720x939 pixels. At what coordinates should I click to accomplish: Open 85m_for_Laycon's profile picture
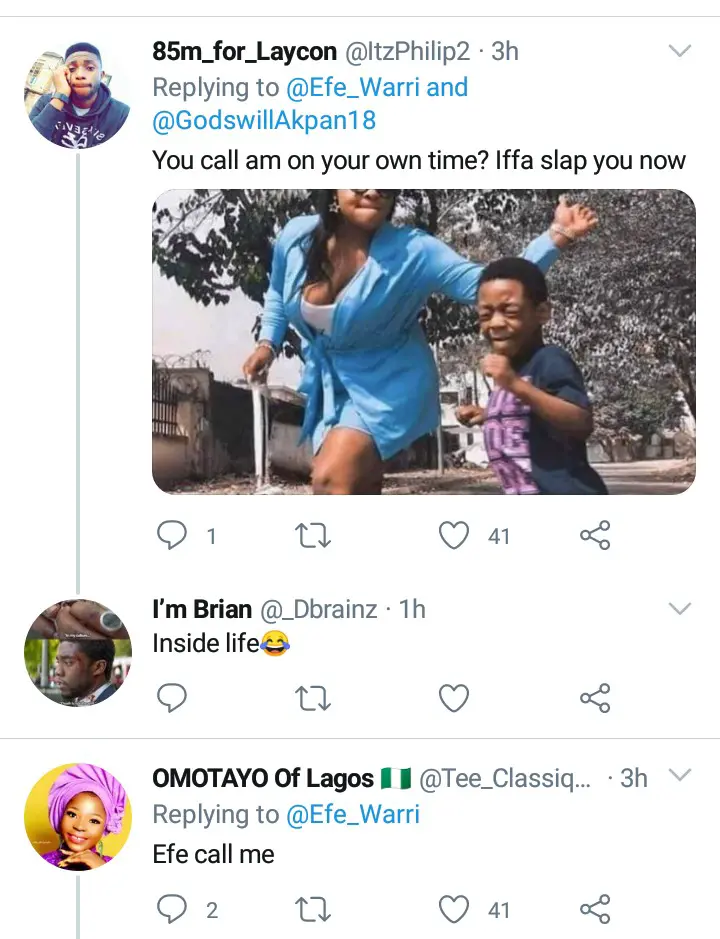[x=77, y=96]
